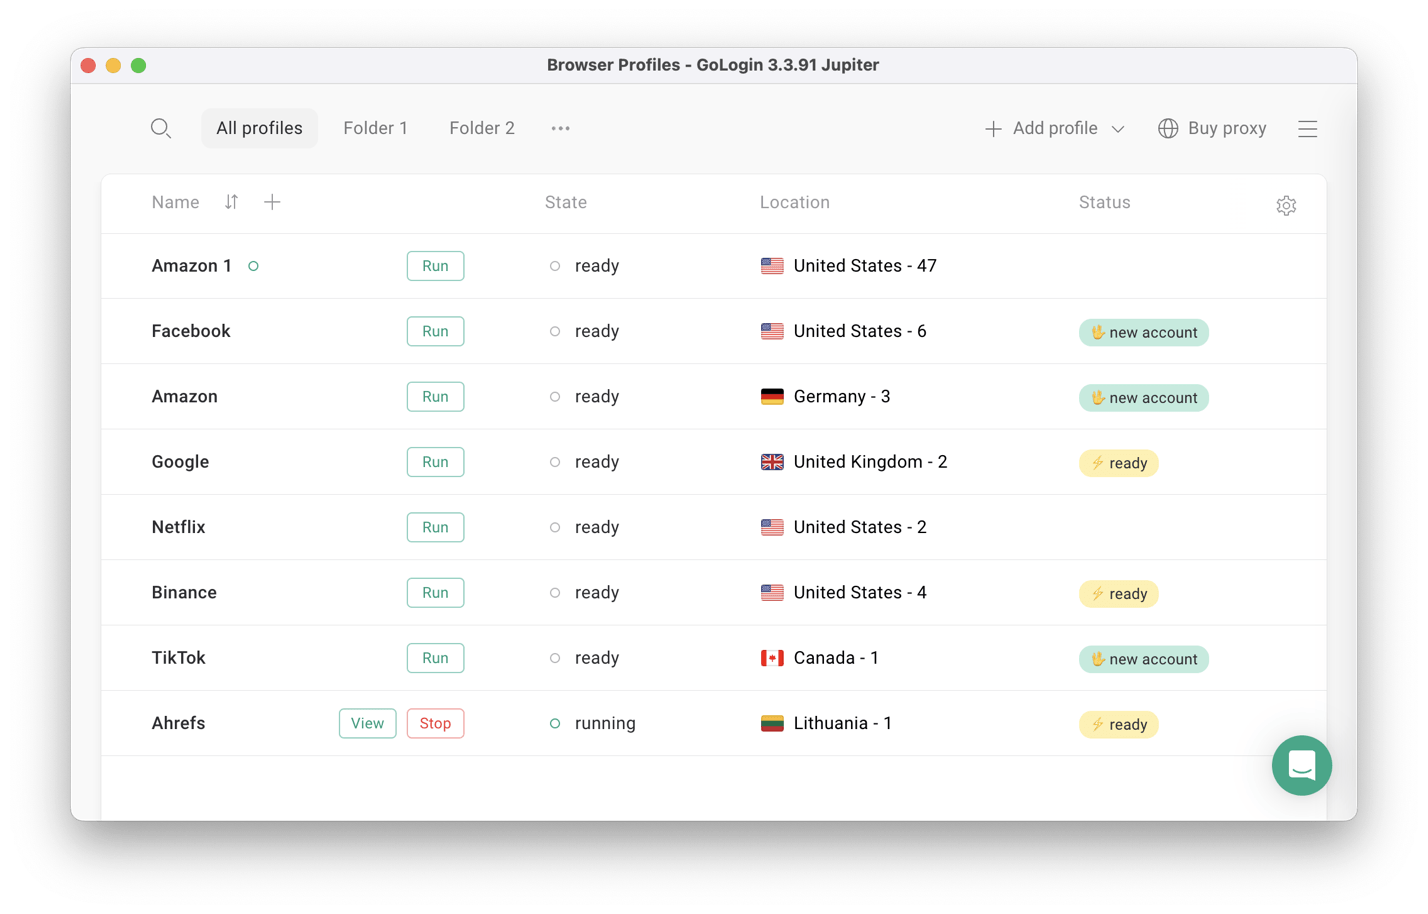Viewport: 1428px width, 914px height.
Task: Select the Binance profile name
Action: [184, 592]
